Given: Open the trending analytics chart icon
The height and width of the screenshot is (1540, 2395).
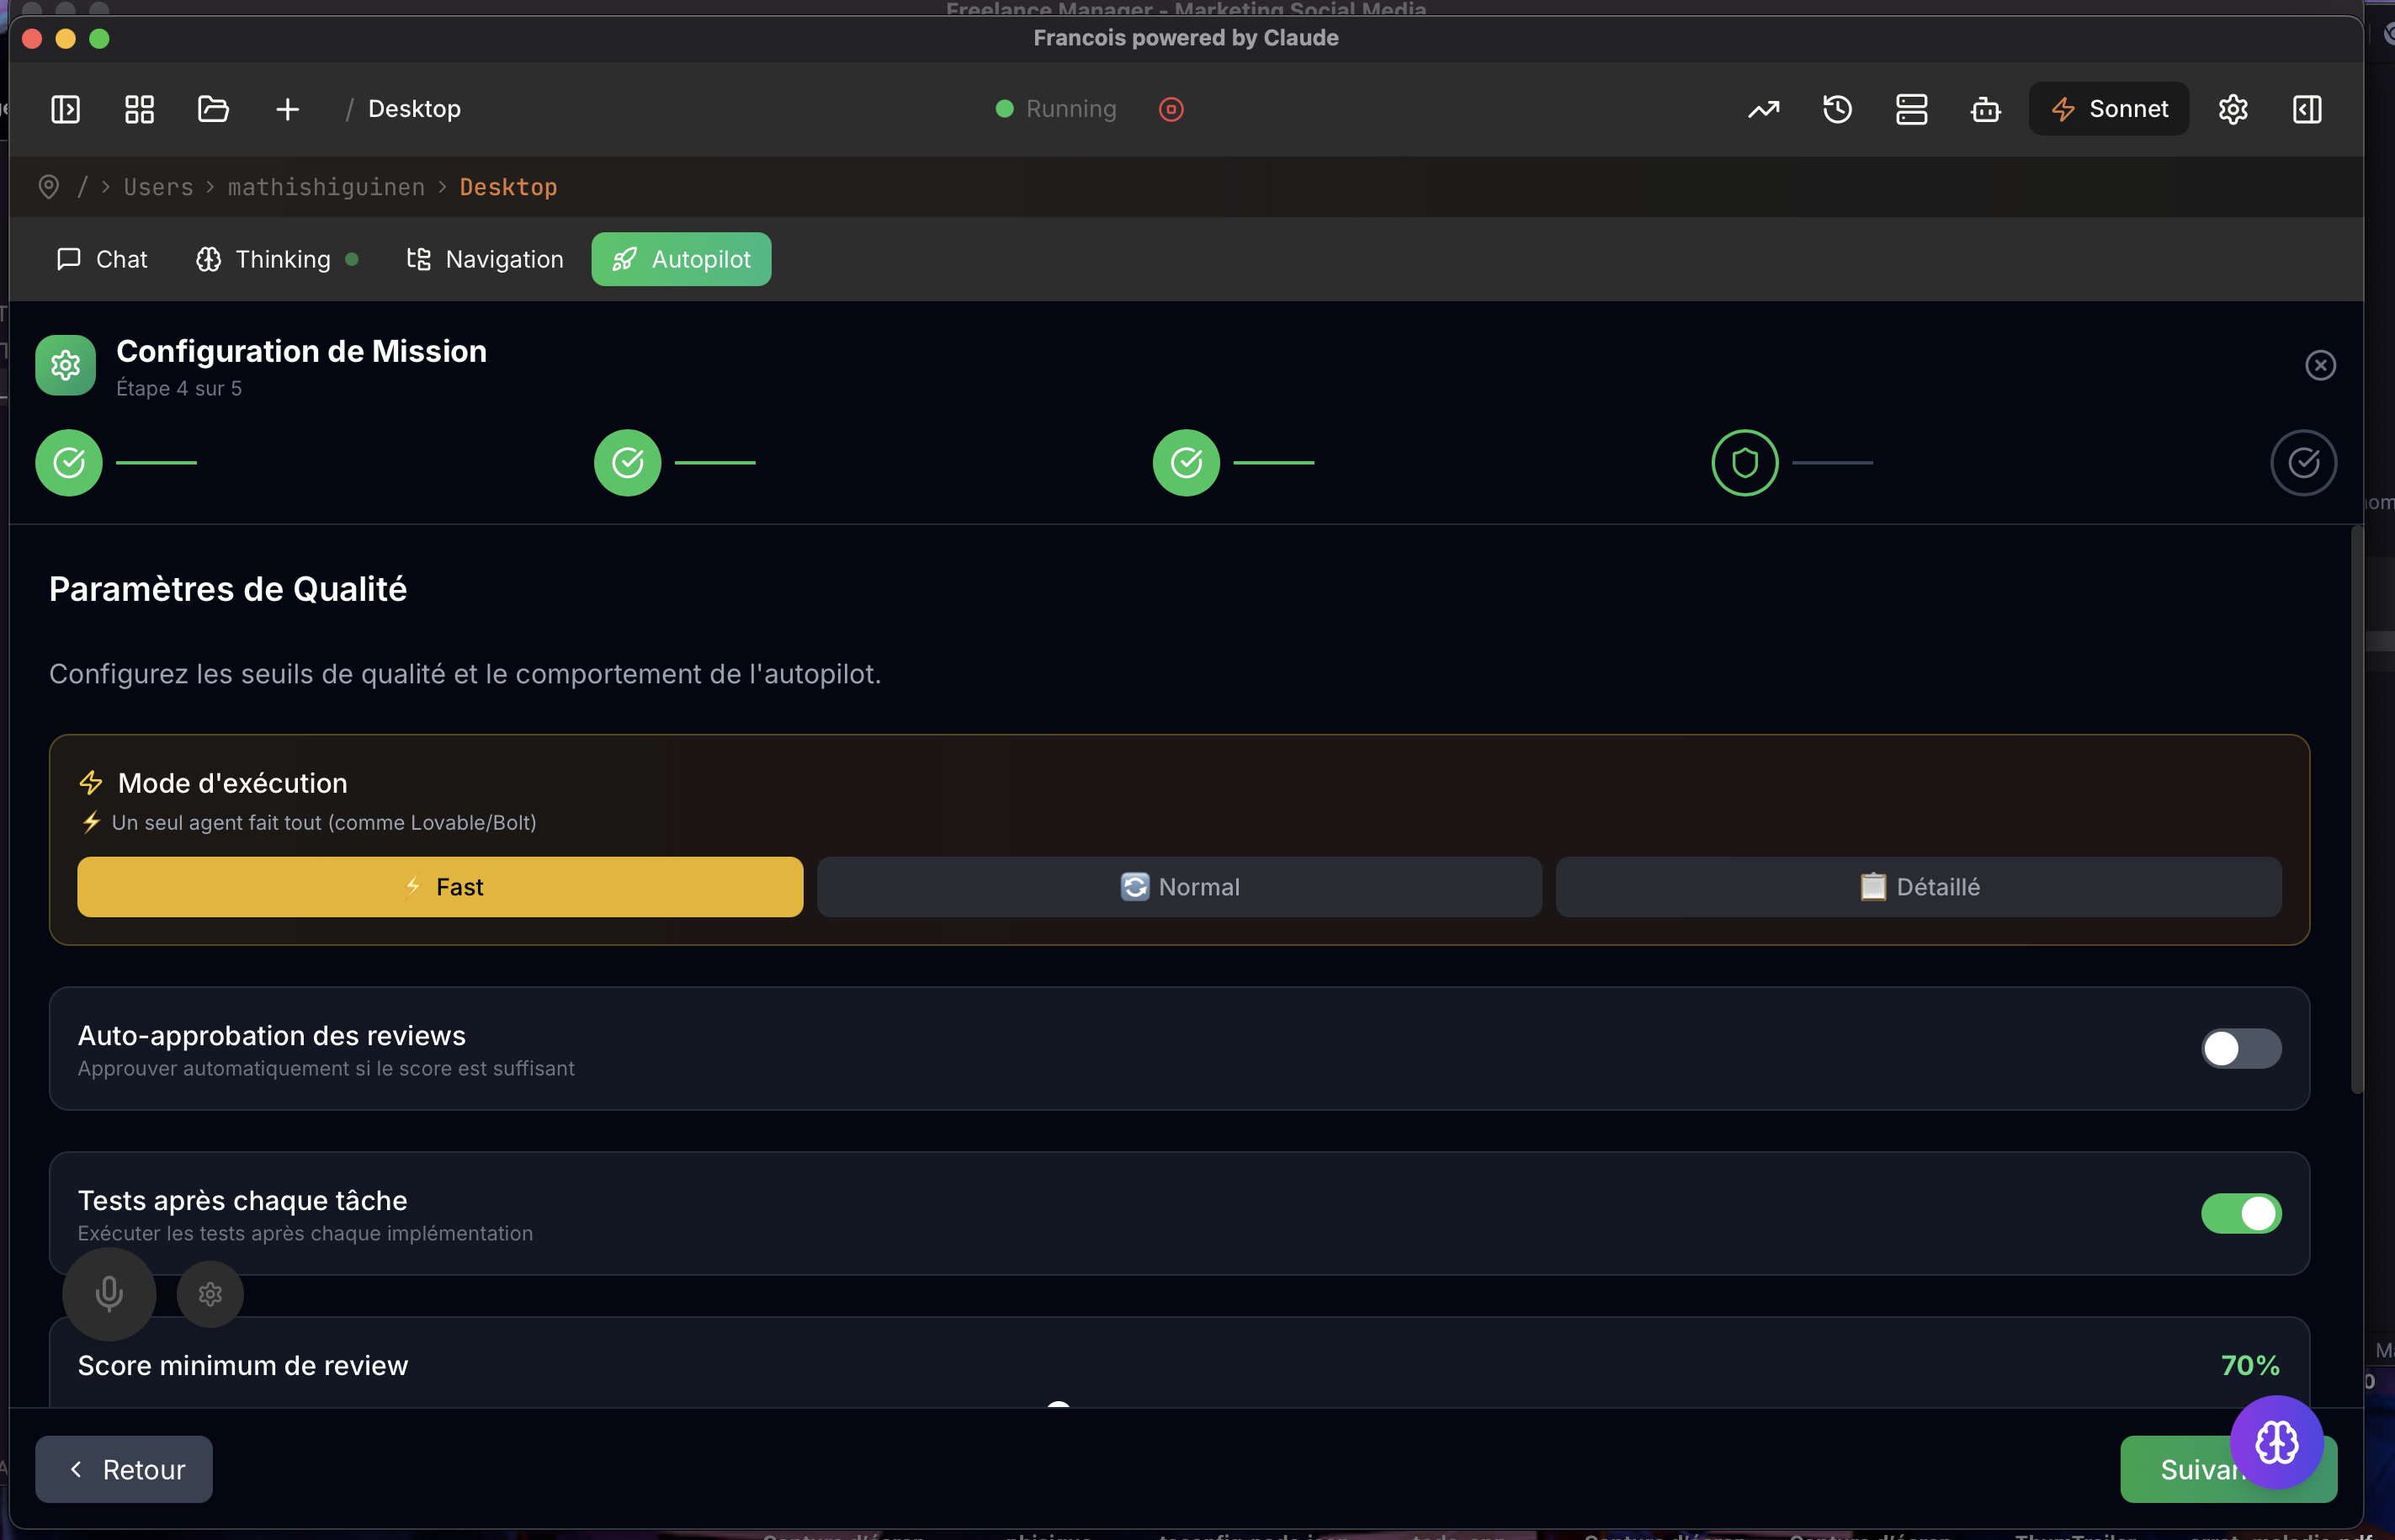Looking at the screenshot, I should click(1764, 109).
